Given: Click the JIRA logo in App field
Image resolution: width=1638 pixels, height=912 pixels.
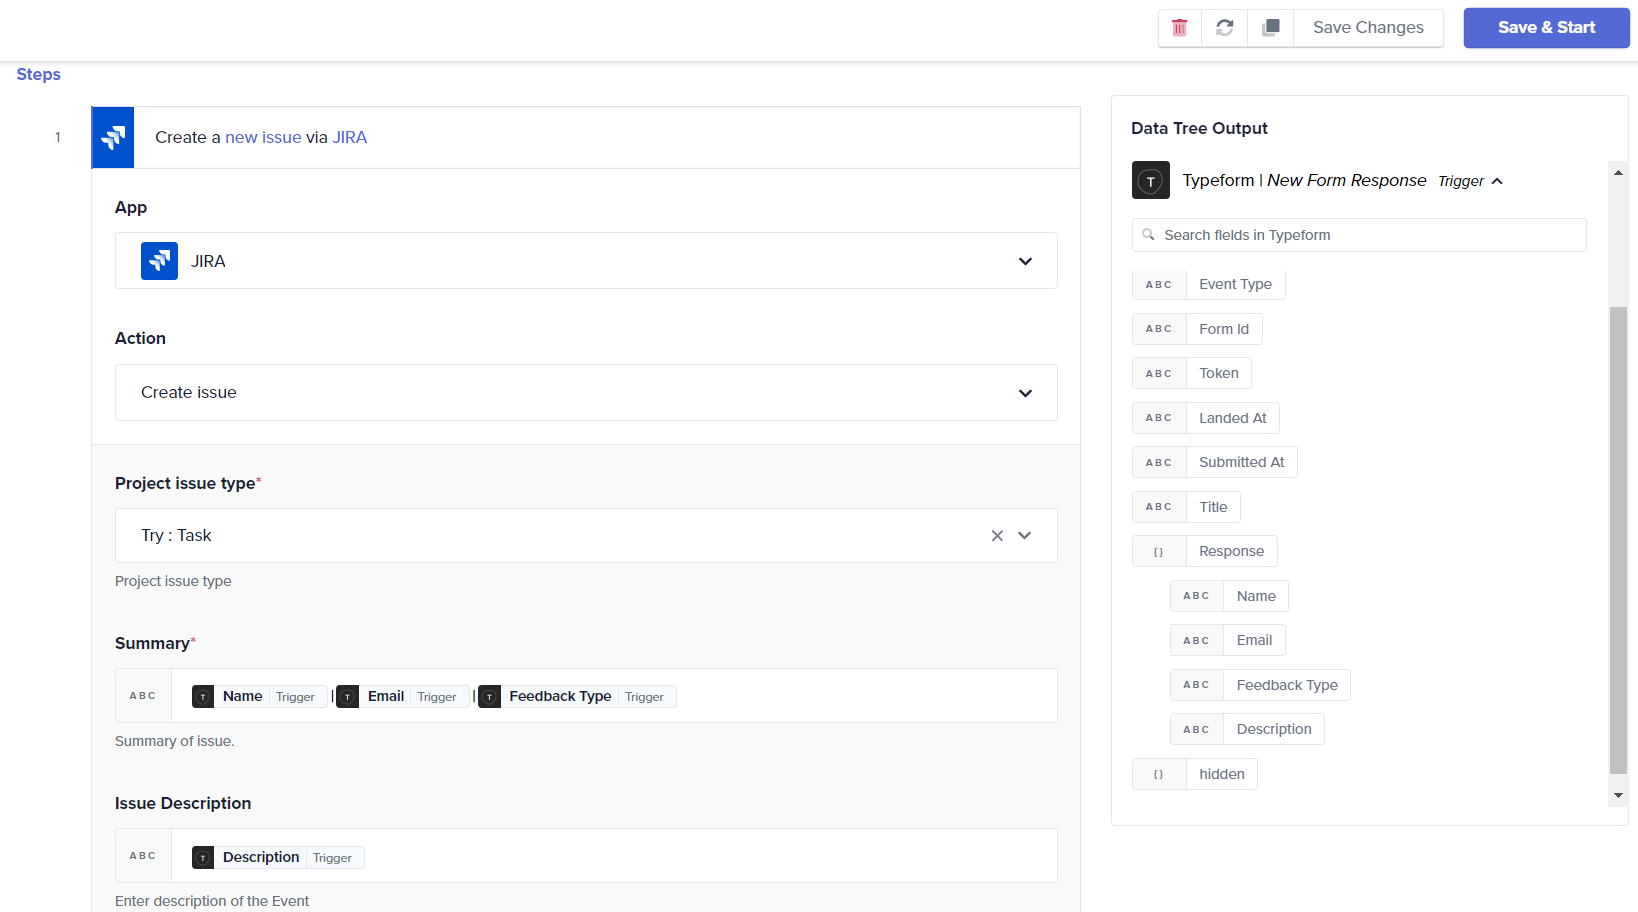Looking at the screenshot, I should pyautogui.click(x=159, y=261).
